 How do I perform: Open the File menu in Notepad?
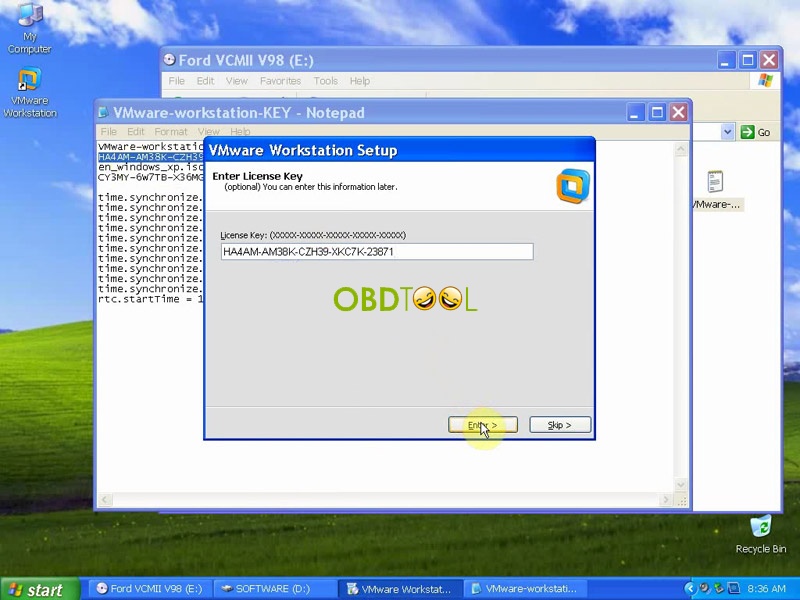coord(108,131)
